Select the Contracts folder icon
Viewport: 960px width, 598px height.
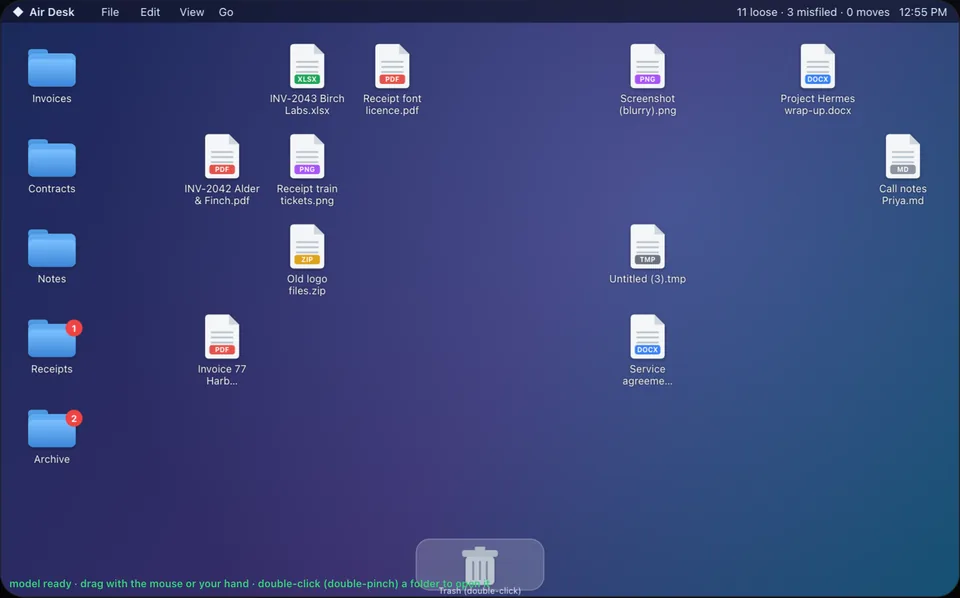pyautogui.click(x=51, y=157)
